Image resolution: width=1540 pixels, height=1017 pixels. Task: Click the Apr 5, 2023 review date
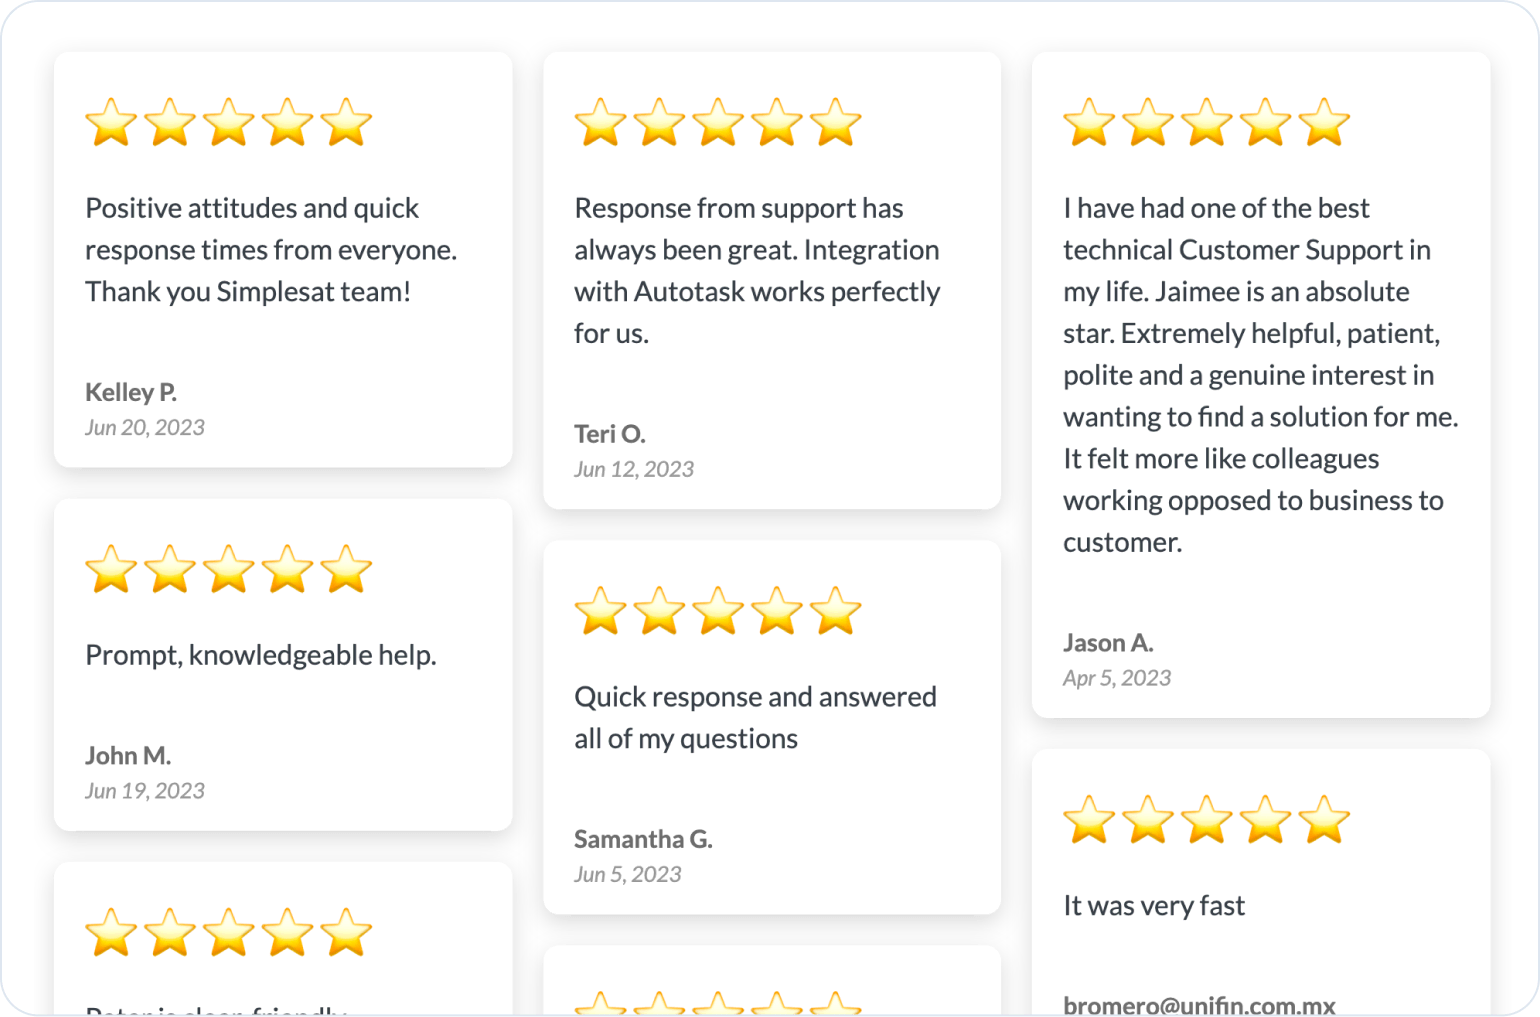(1117, 678)
